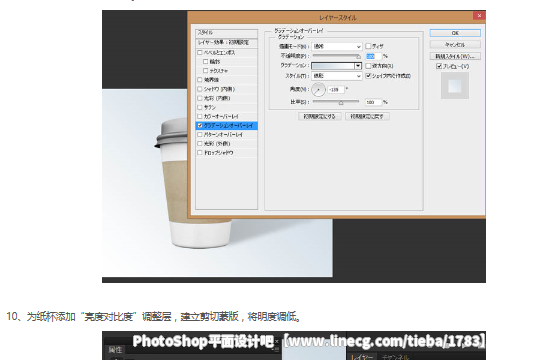The width and height of the screenshot is (541, 360).
Task: Enable the Contour (輪郭) checkbox
Action: pyautogui.click(x=206, y=61)
